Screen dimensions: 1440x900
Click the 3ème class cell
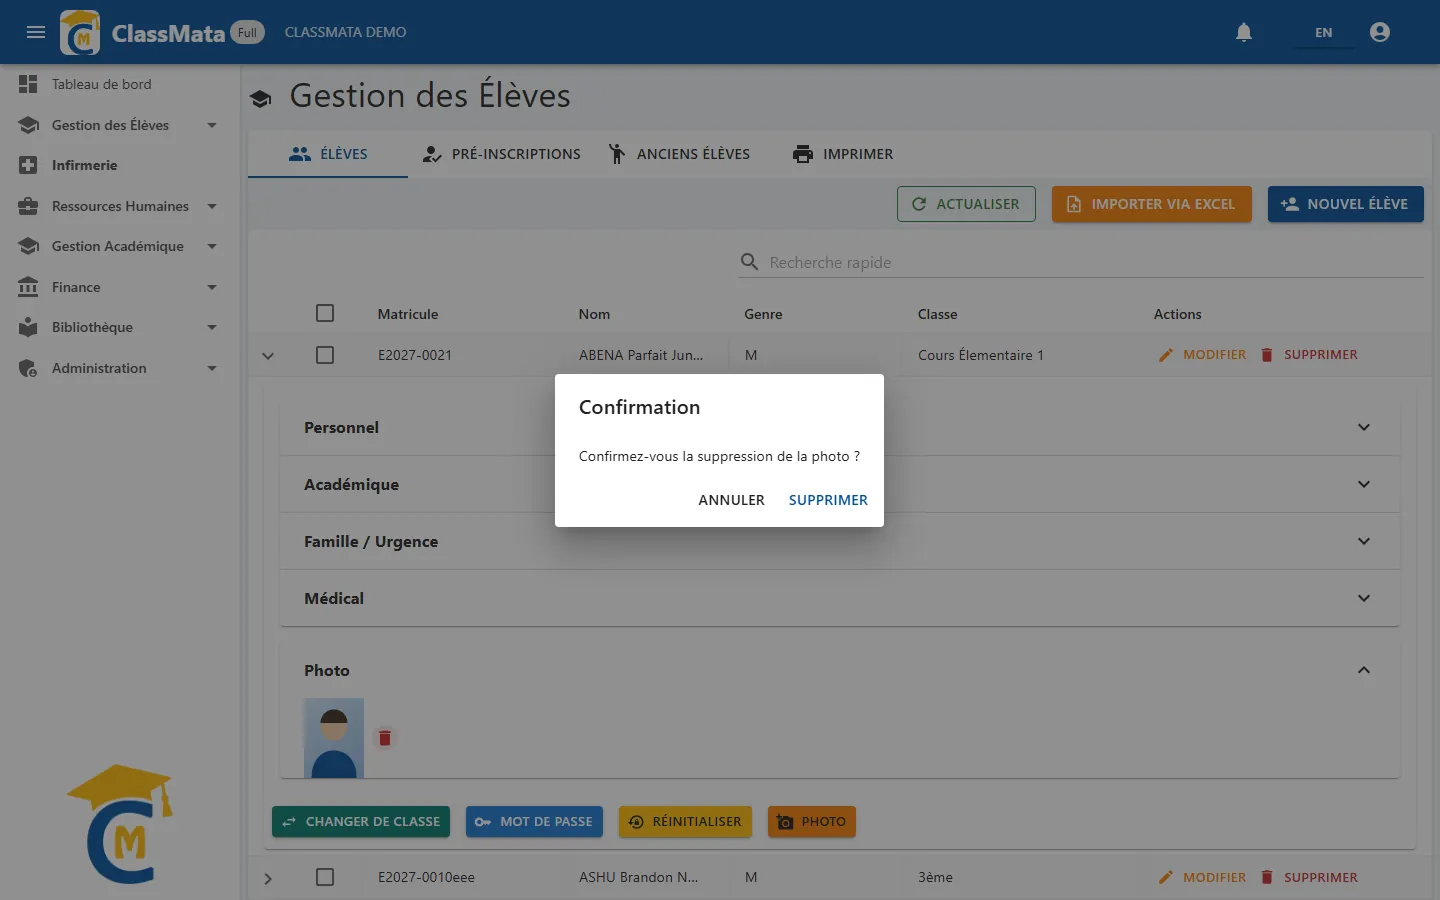click(x=935, y=877)
